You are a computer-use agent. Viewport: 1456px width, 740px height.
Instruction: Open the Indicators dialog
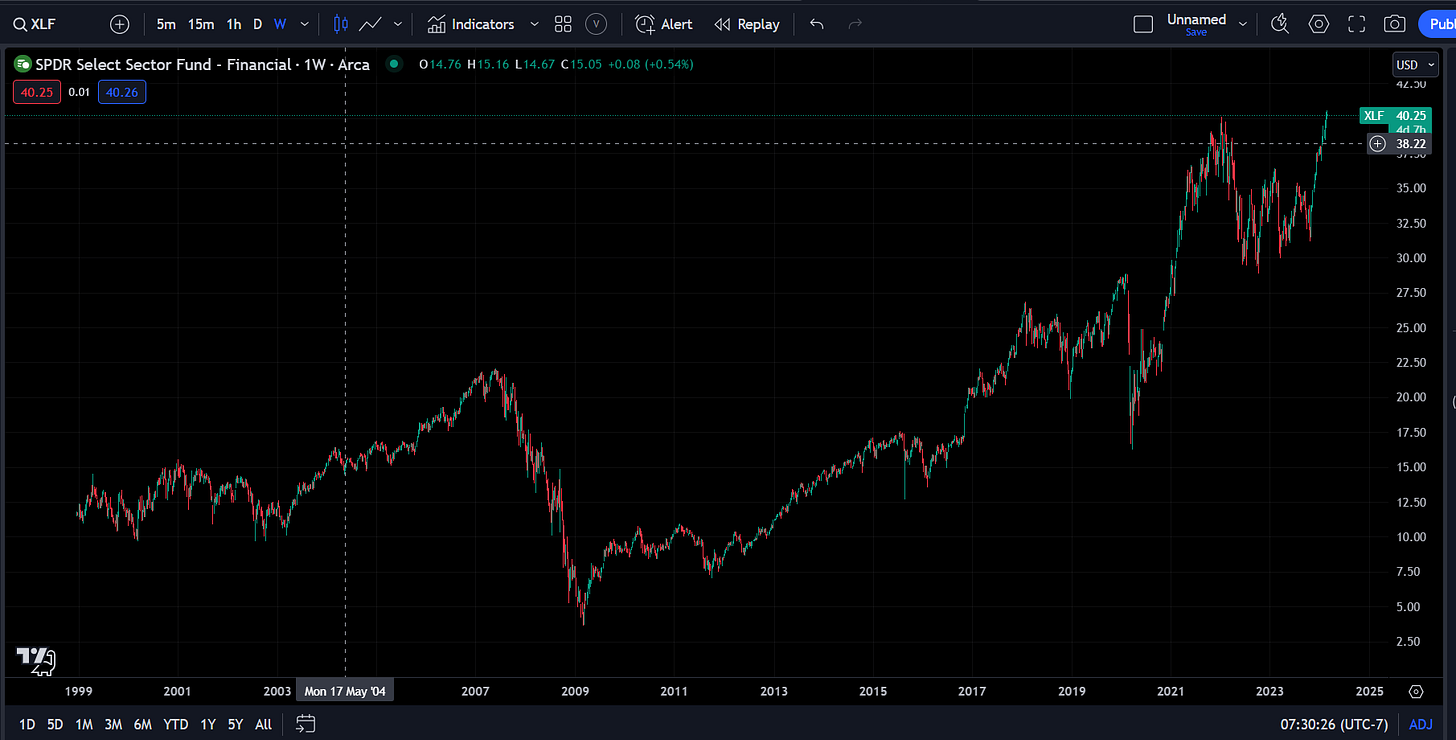point(471,24)
